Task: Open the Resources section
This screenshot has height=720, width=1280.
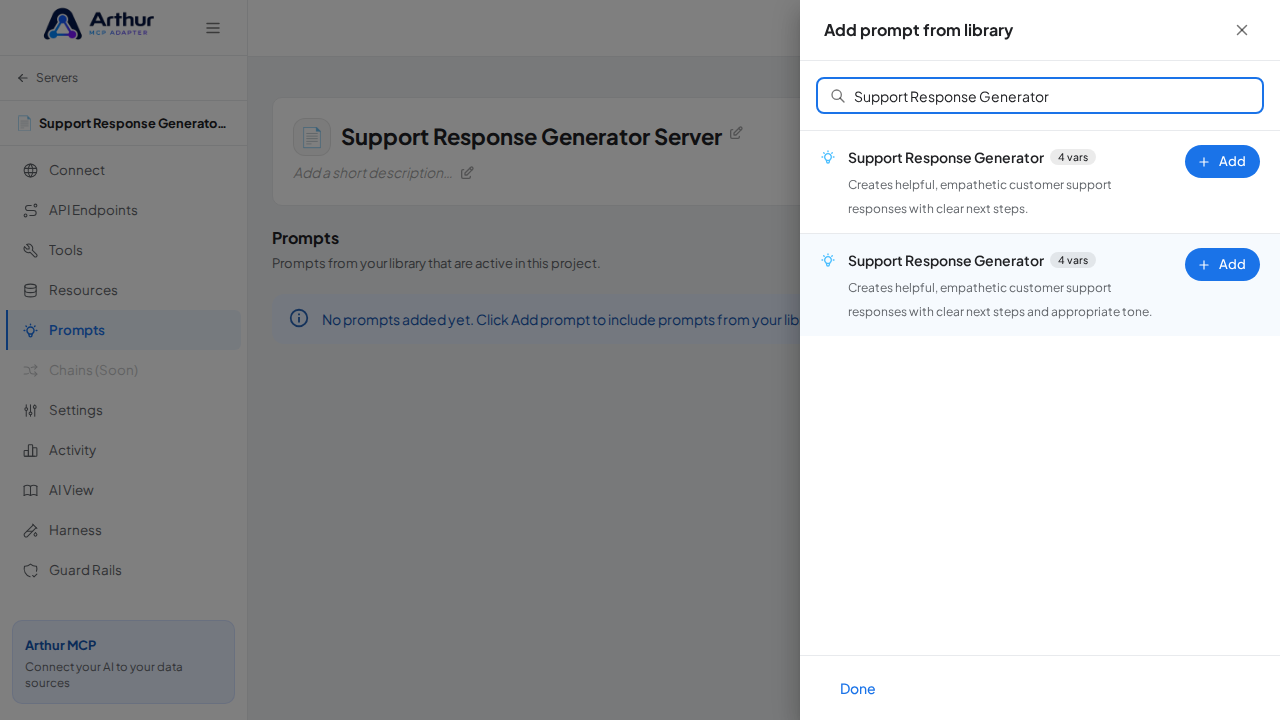Action: [123, 290]
